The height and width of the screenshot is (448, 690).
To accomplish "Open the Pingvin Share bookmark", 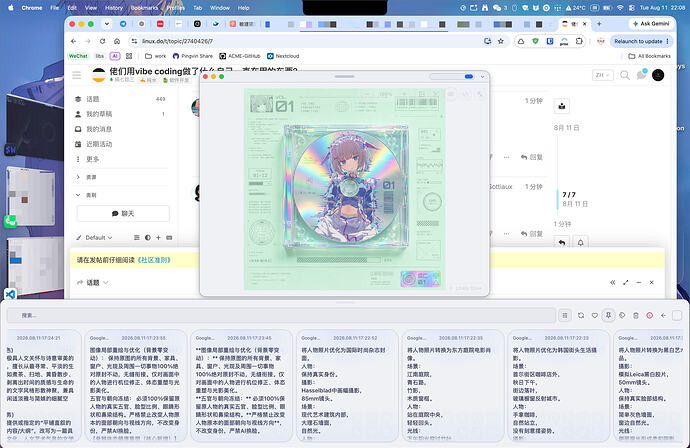I will click(x=193, y=56).
